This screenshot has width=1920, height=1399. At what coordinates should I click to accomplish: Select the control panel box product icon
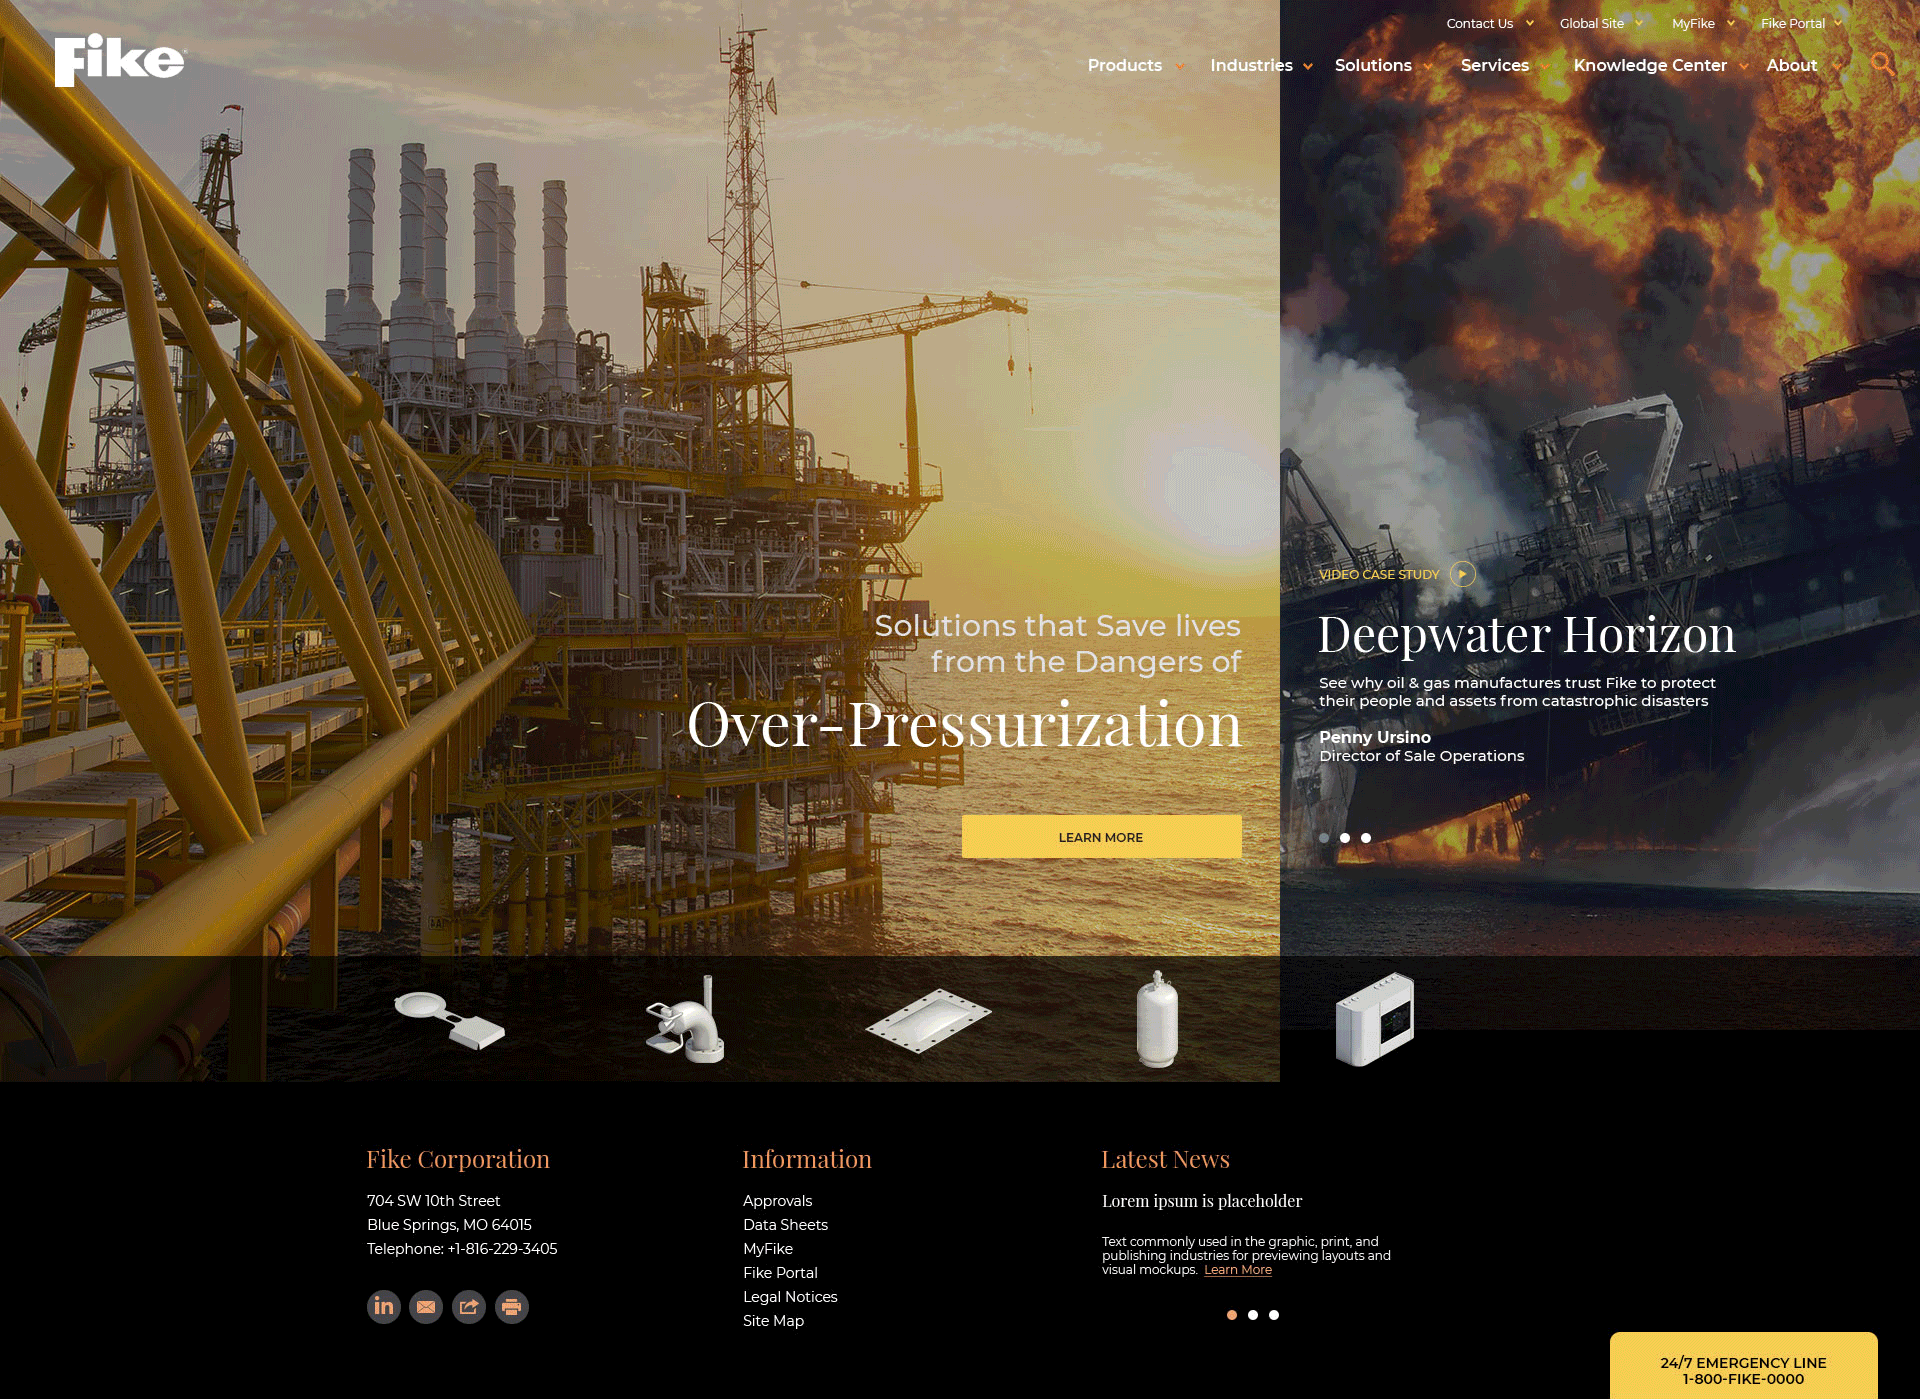coord(1375,1019)
